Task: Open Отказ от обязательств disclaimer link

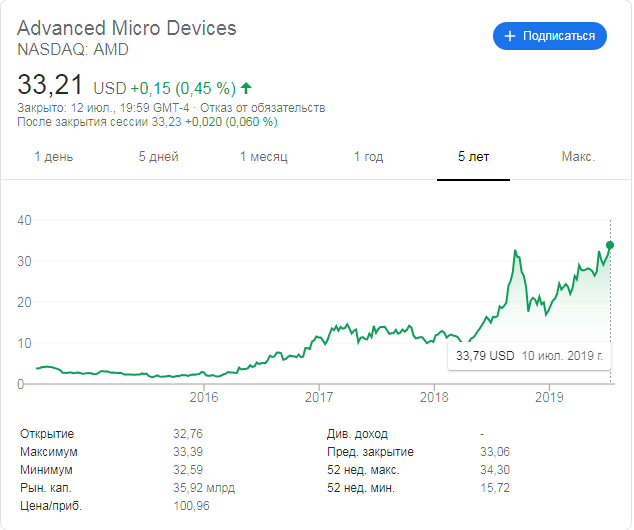Action: click(266, 108)
